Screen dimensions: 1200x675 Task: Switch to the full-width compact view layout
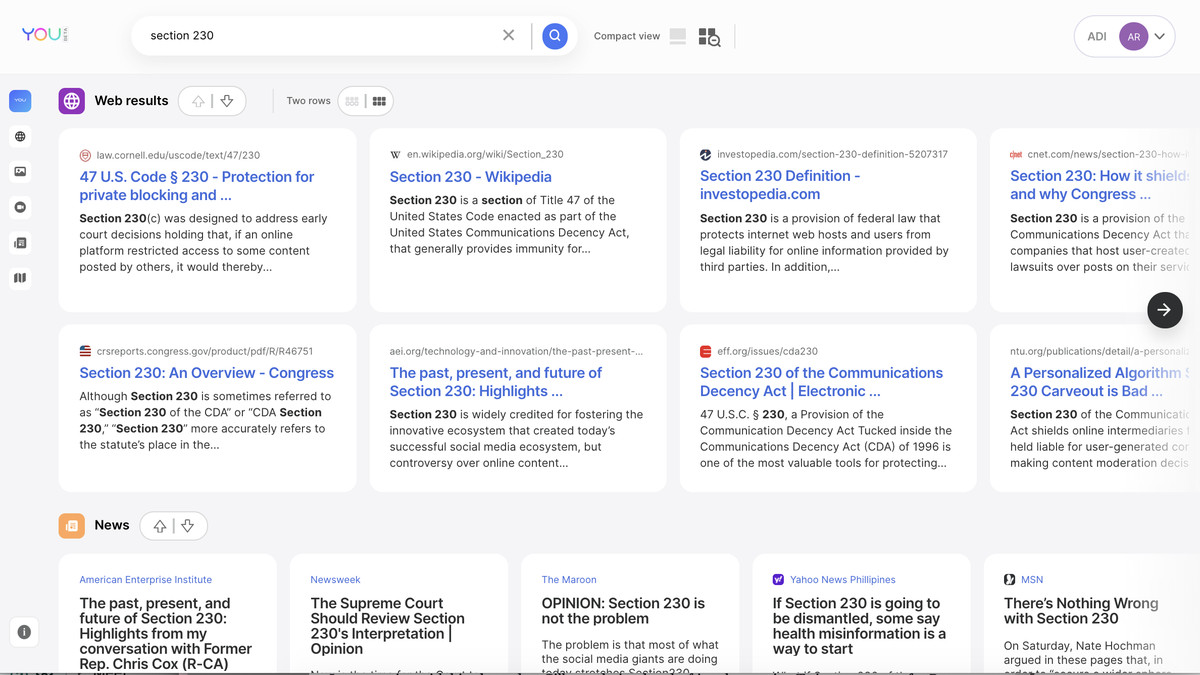(x=678, y=37)
